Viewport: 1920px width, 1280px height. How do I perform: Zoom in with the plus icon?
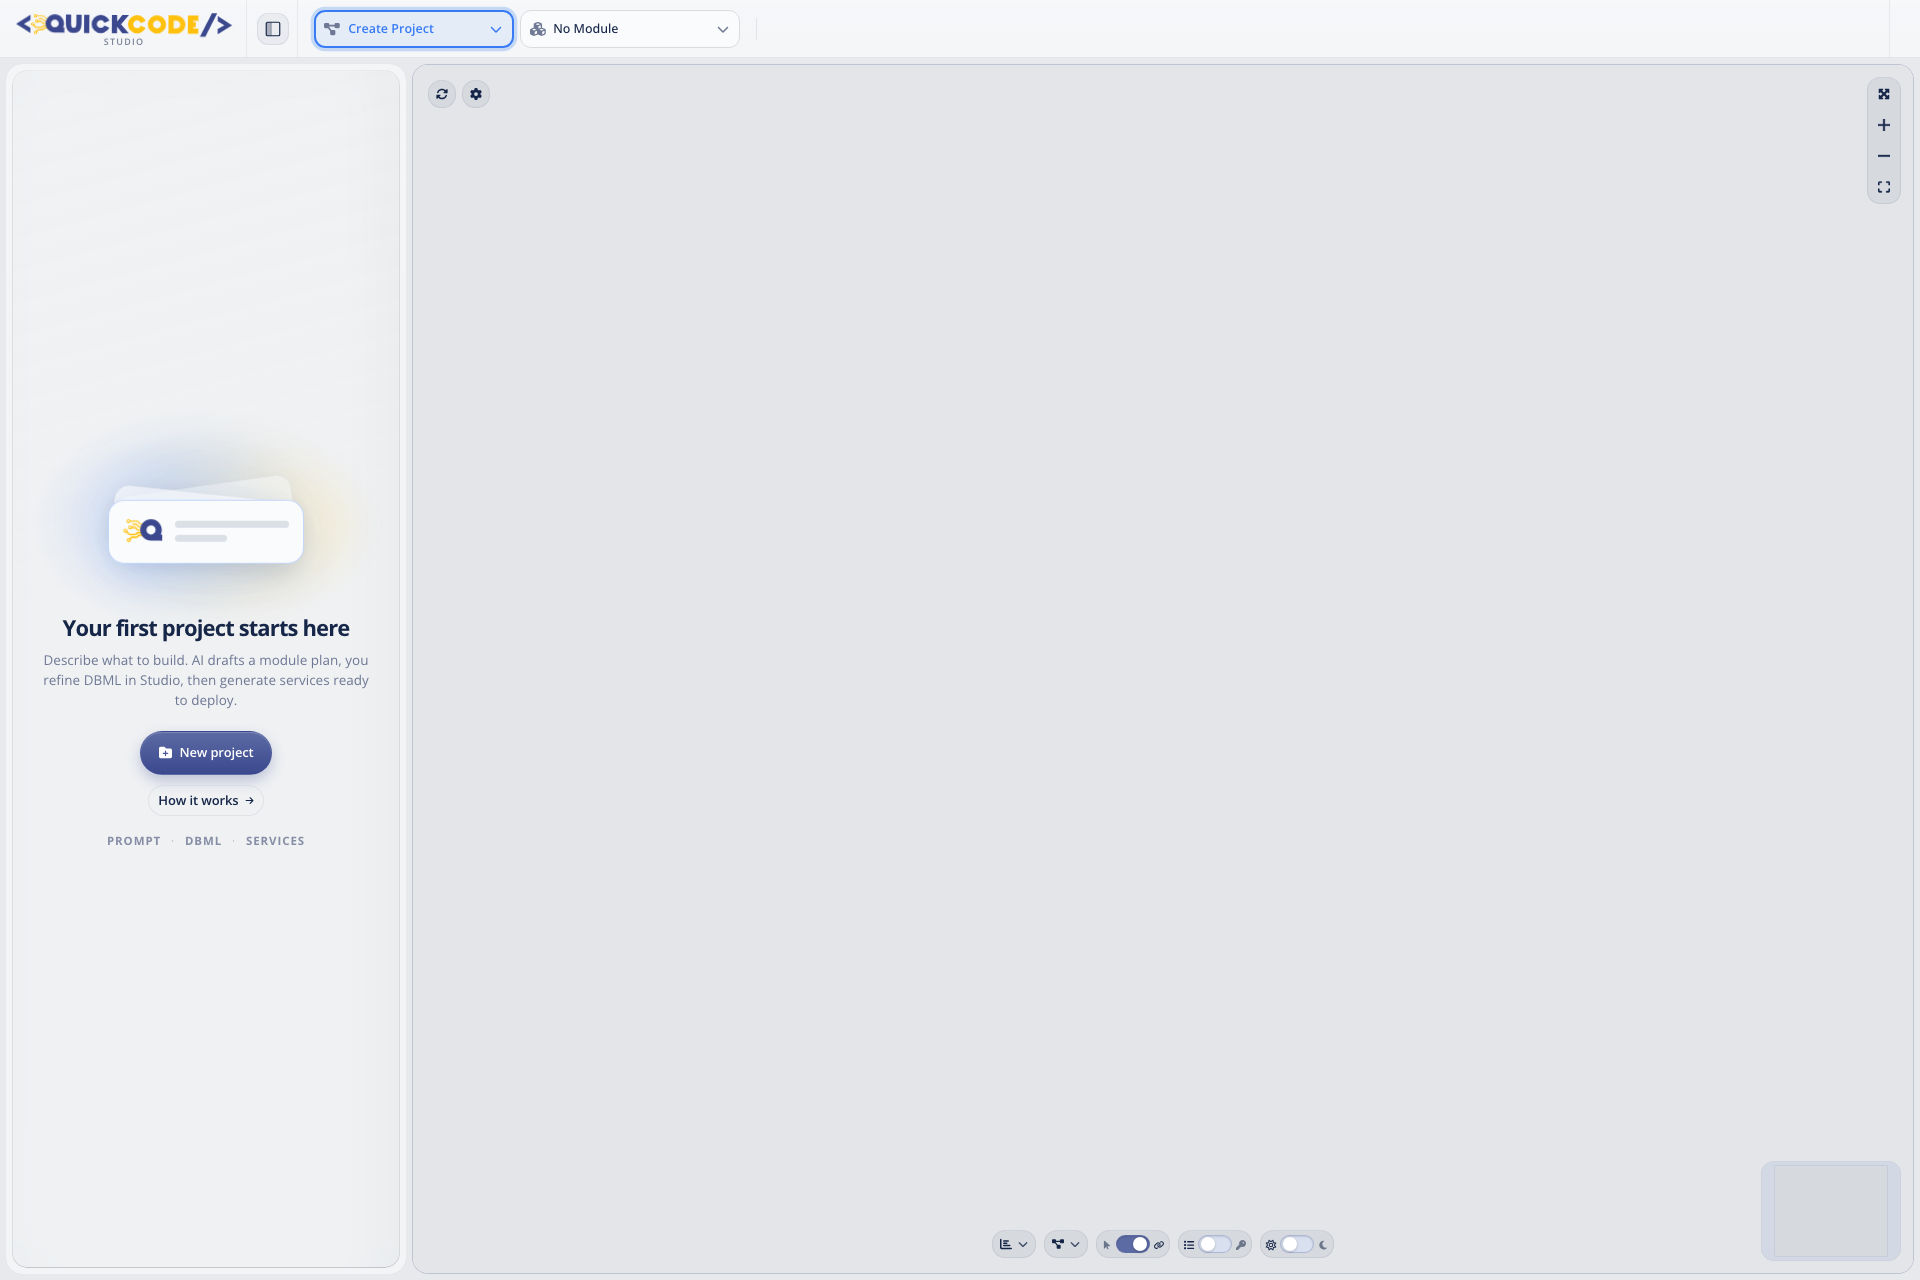click(1884, 125)
